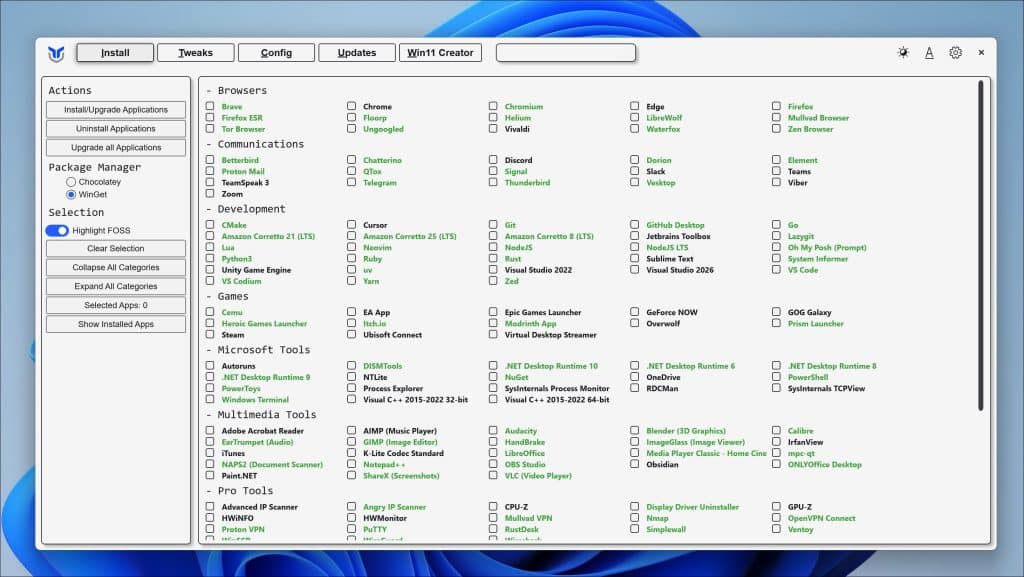Check the VLC (Video Player) checkbox

click(x=493, y=475)
